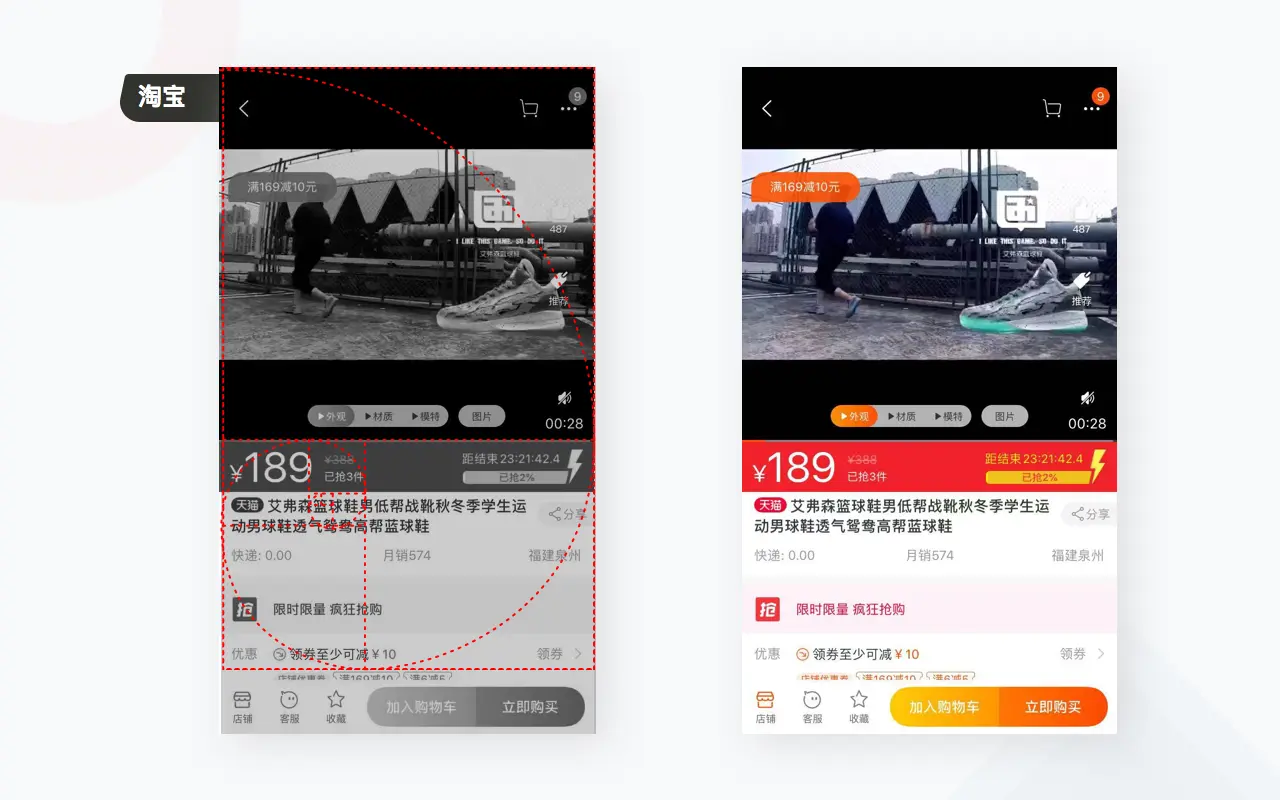Click ¥189 price on gray bar
The width and height of the screenshot is (1280, 800).
(x=271, y=468)
